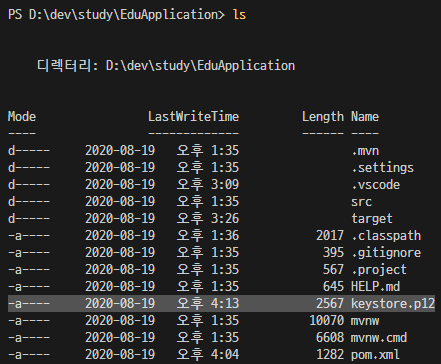Screen dimensions: 441x364
Task: Select the mvnw.cmd file name
Action: point(379,338)
